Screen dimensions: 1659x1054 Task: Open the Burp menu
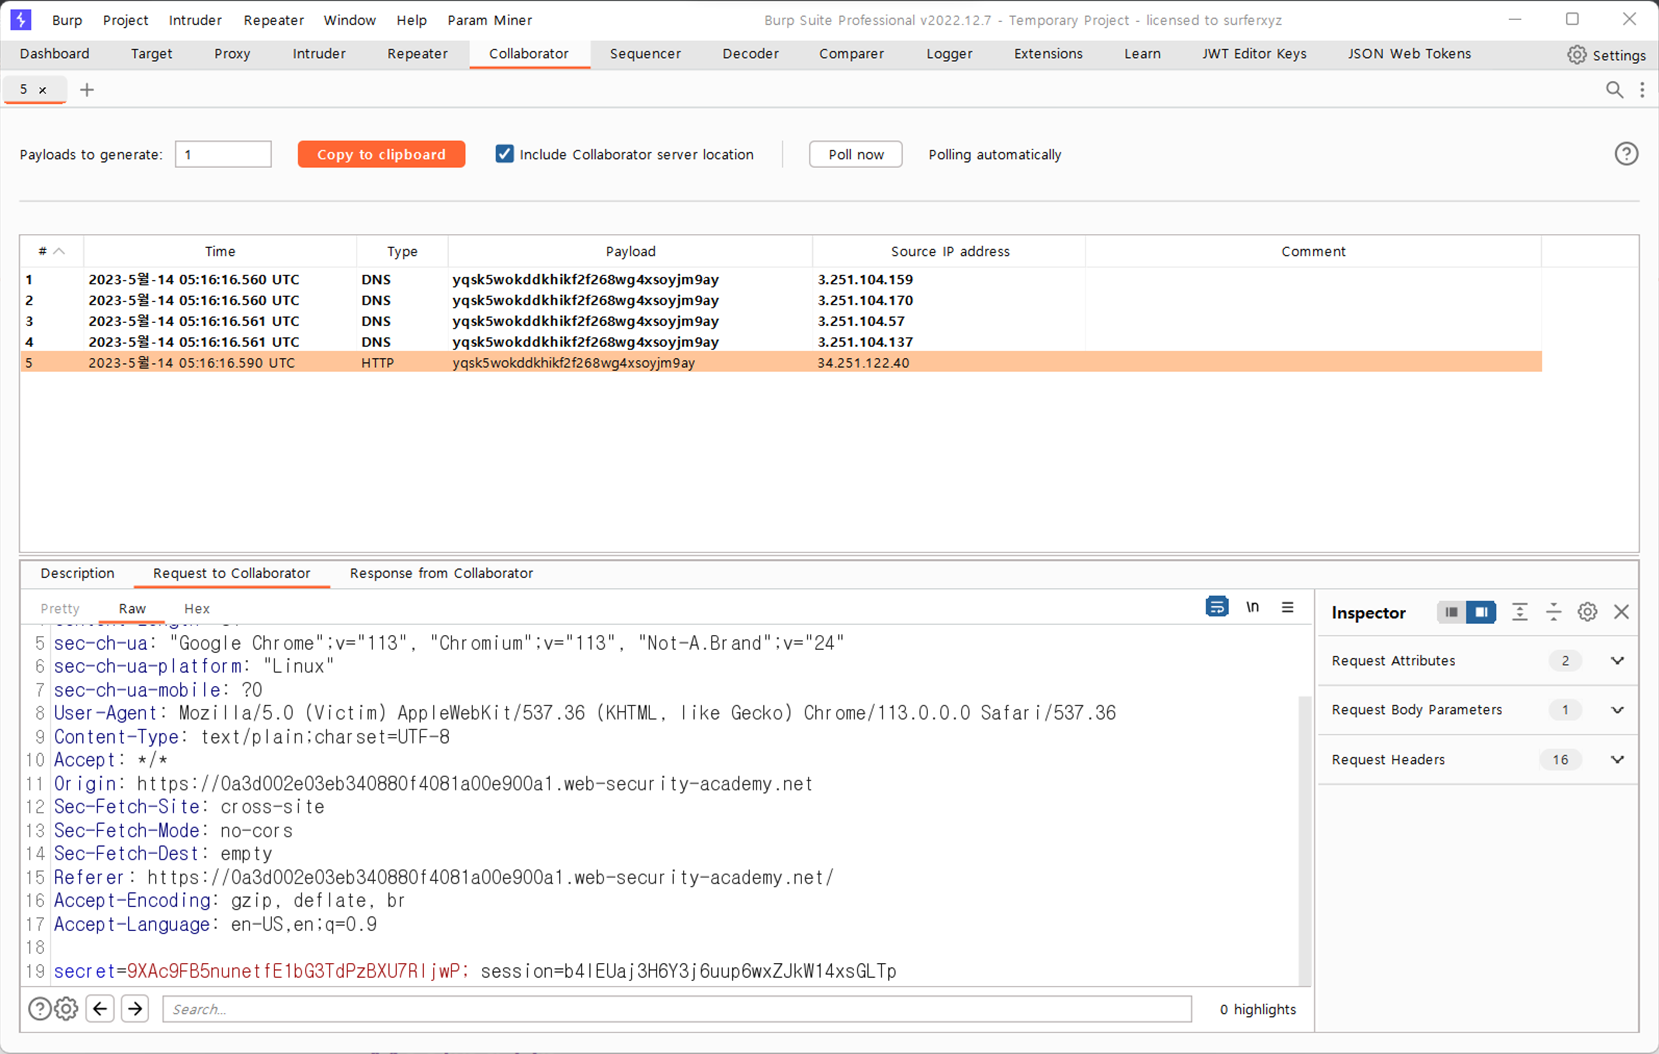67,20
